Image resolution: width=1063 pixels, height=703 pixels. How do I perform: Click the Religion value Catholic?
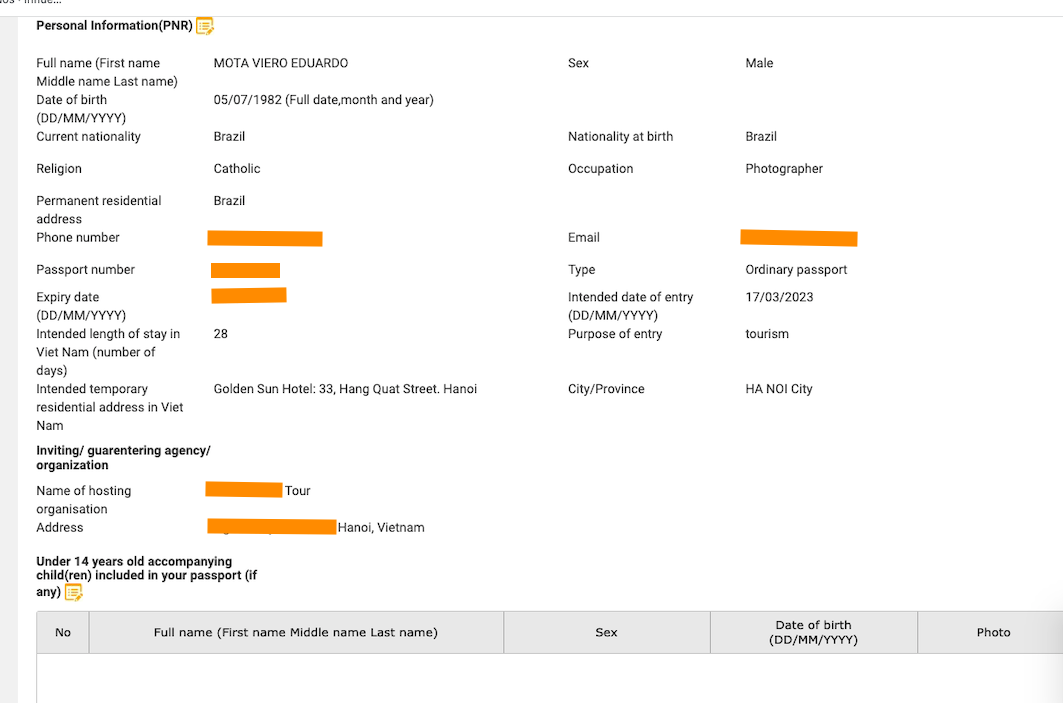[237, 169]
